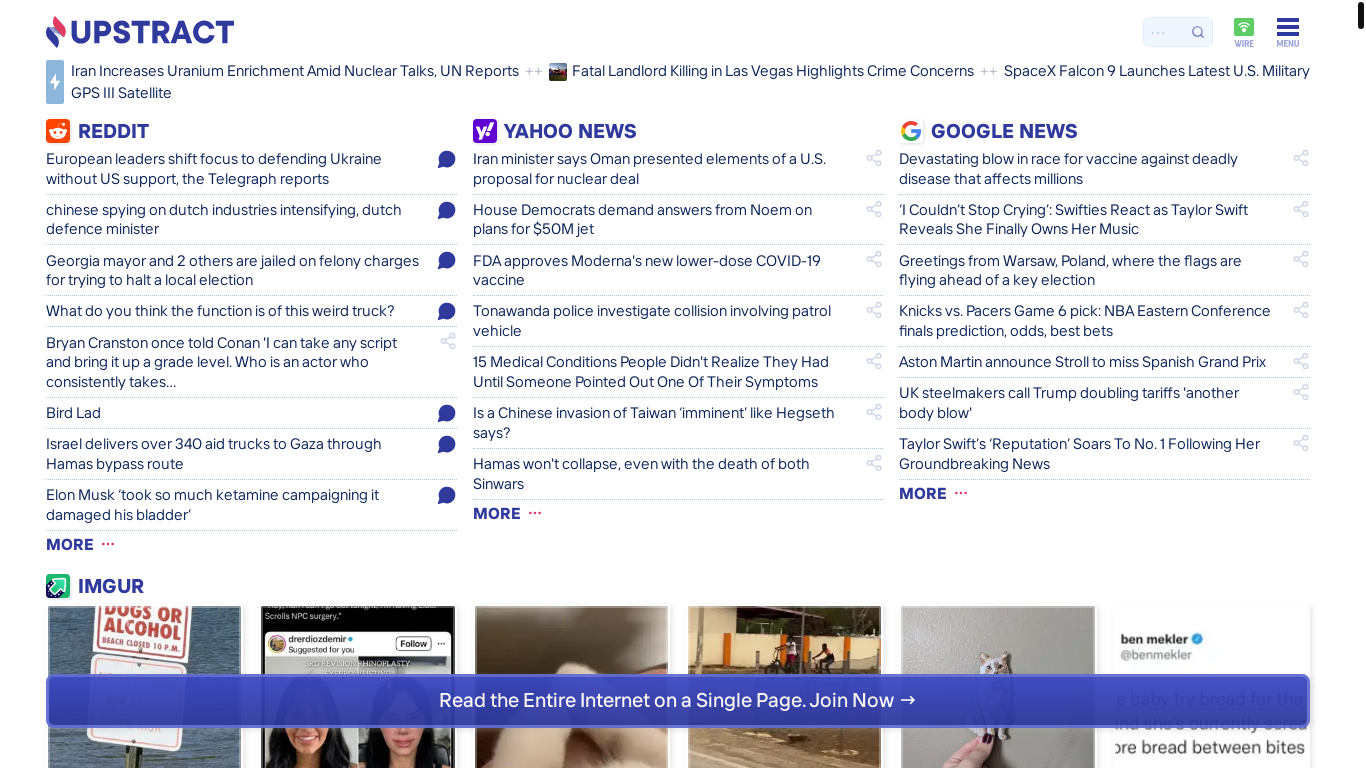Read Hamas won't collapse Sinwars headline
This screenshot has width=1366, height=768.
(641, 474)
